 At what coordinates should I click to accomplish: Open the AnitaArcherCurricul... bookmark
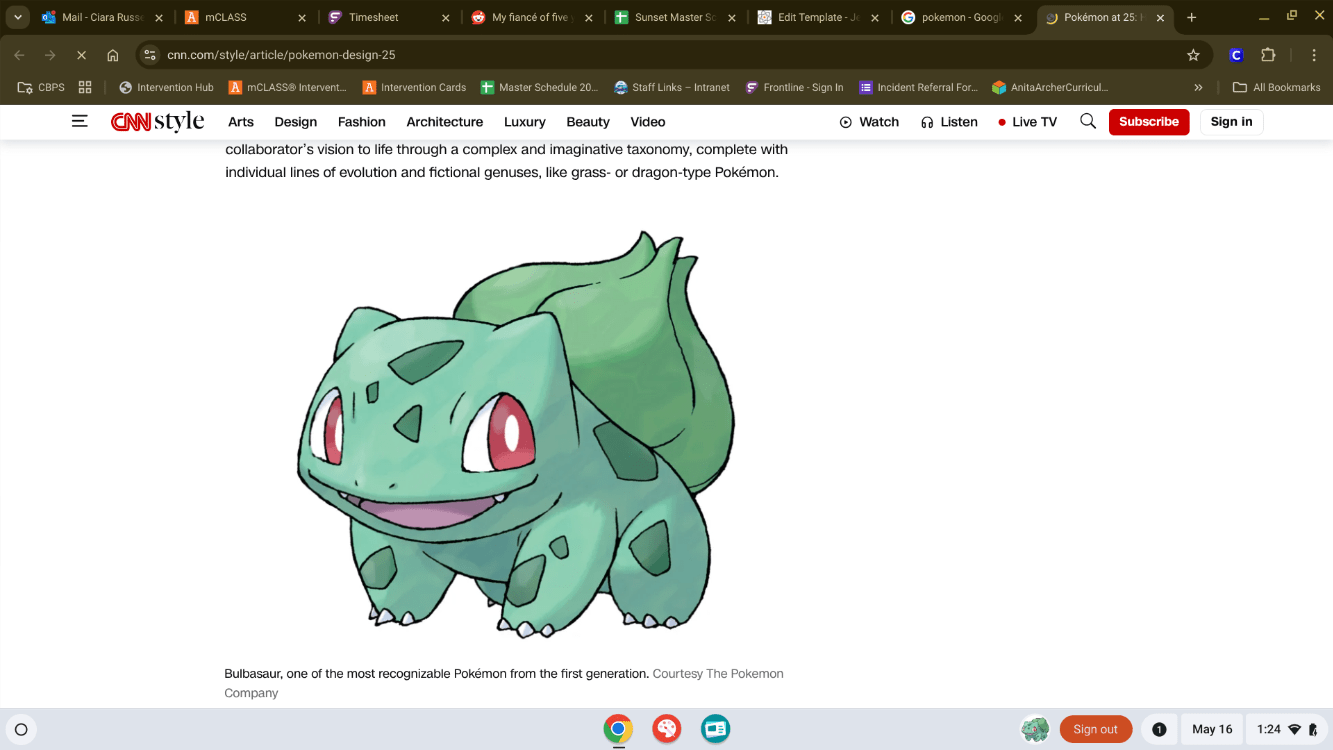(x=1050, y=87)
